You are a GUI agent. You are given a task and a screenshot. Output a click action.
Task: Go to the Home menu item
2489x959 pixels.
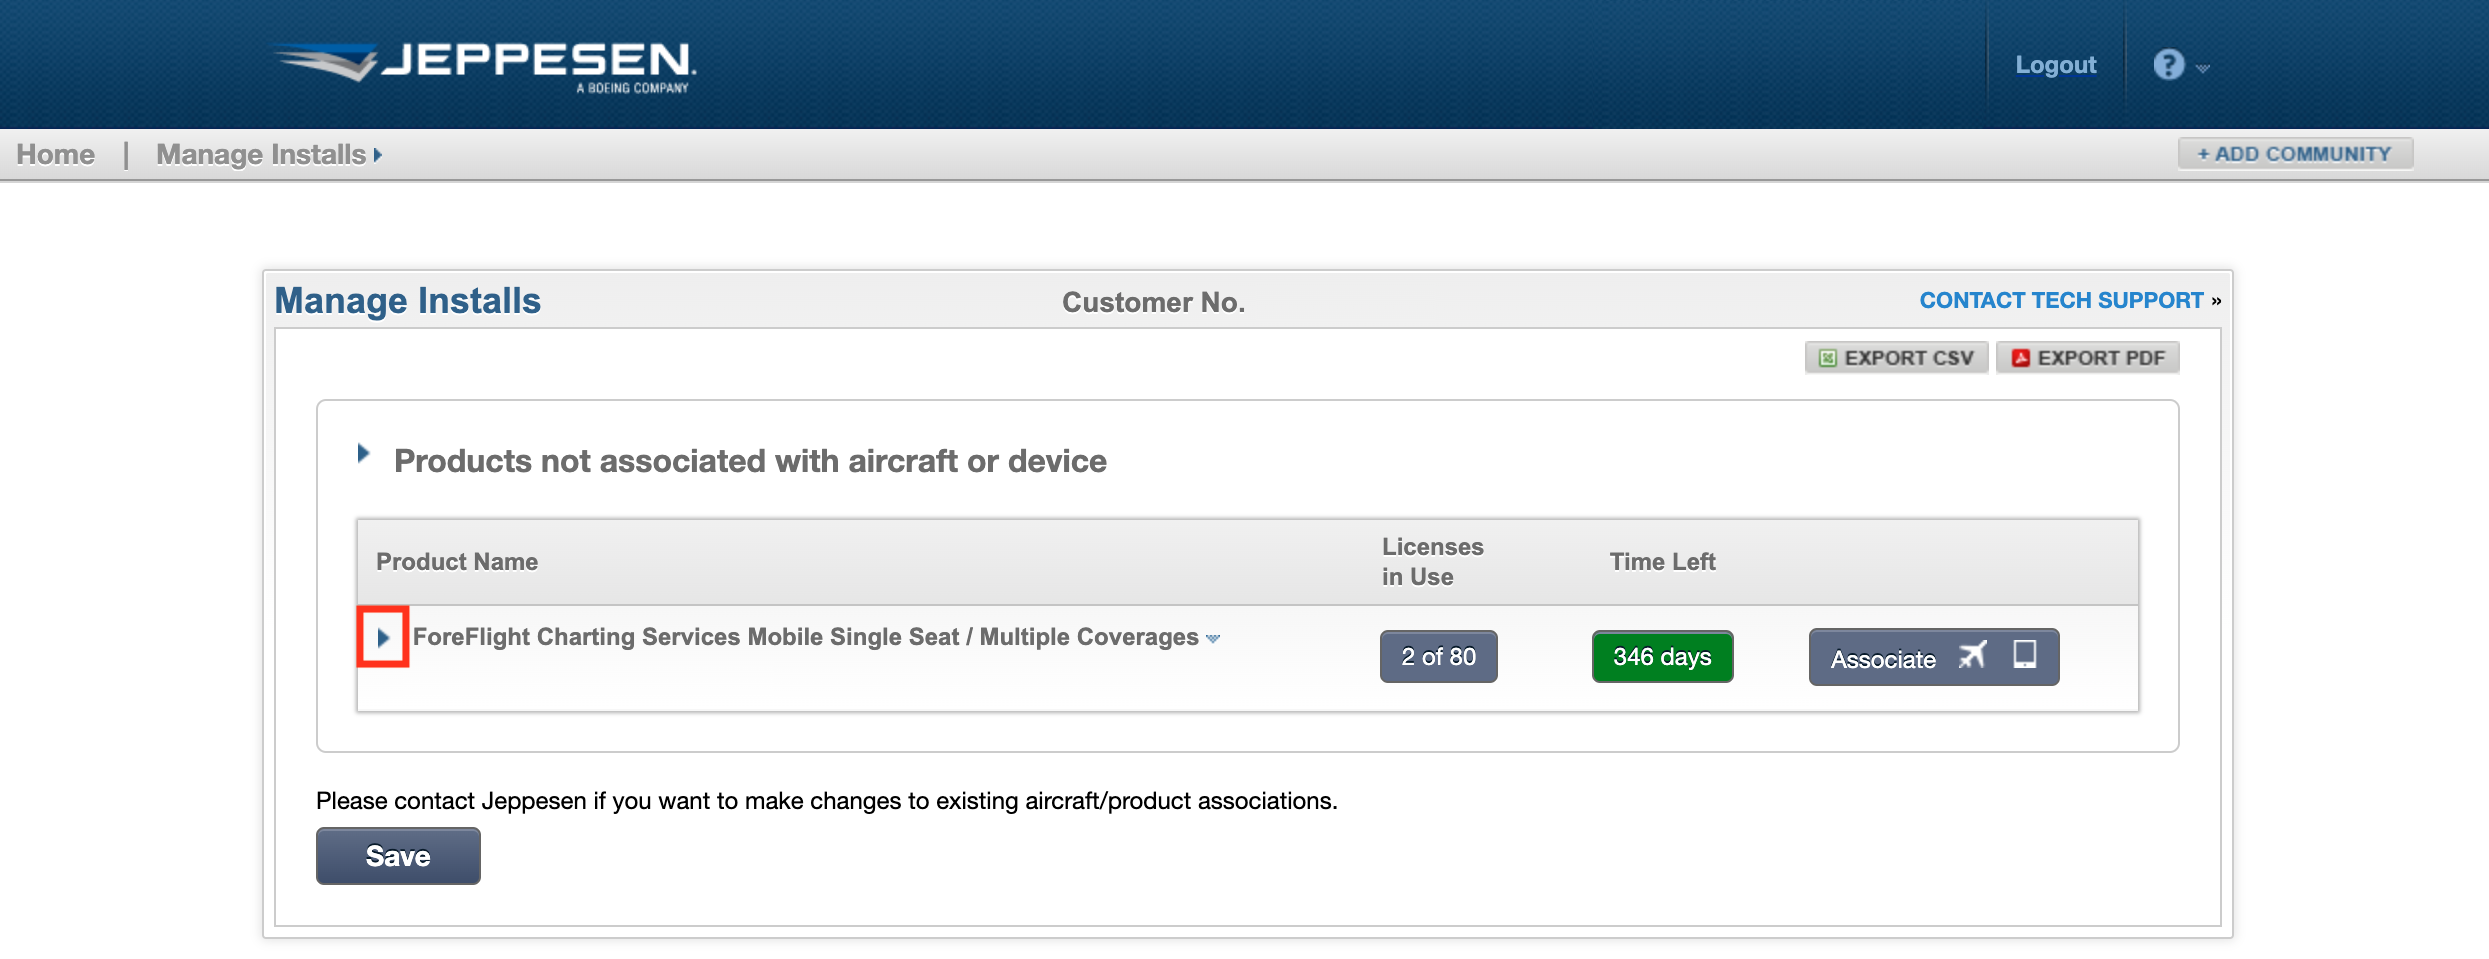tap(56, 154)
